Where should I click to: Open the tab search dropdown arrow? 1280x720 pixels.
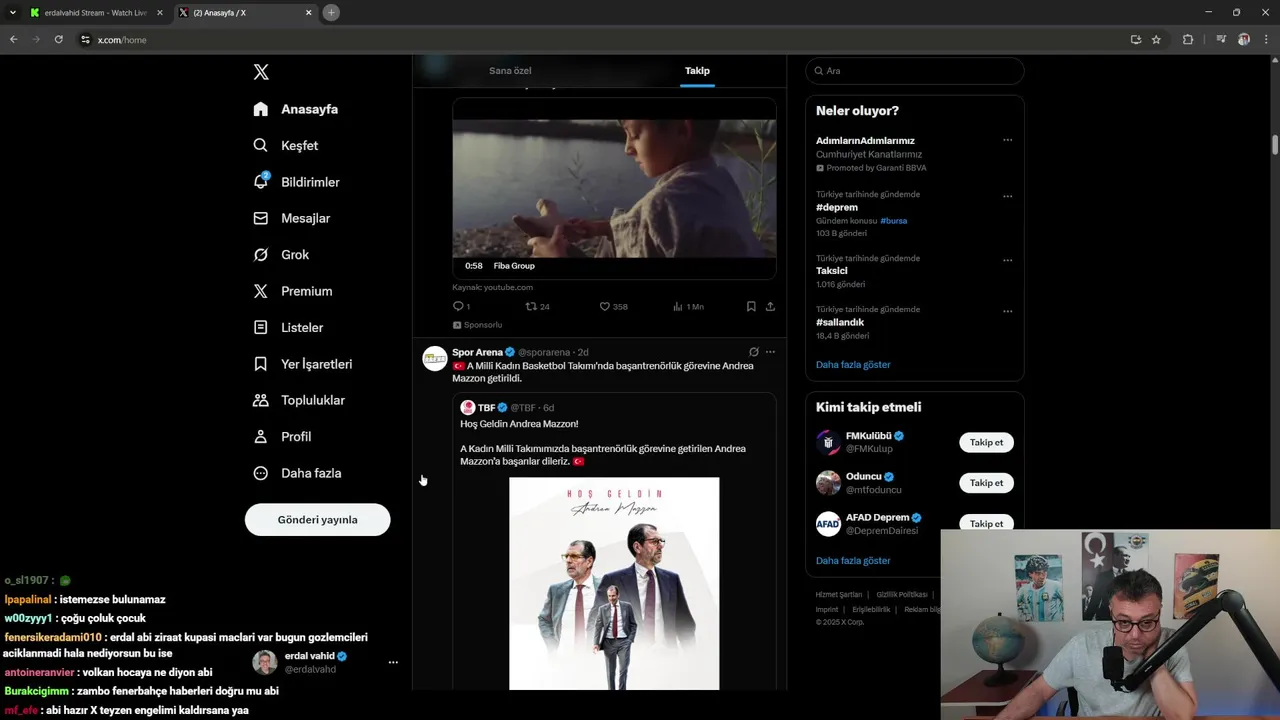[x=12, y=12]
